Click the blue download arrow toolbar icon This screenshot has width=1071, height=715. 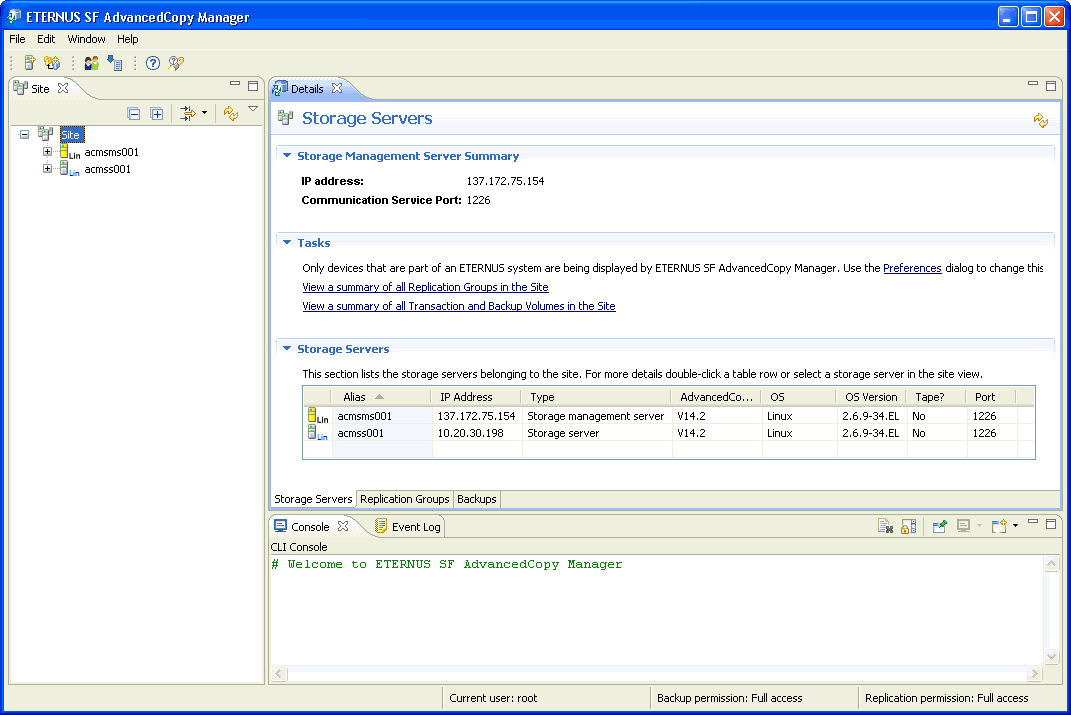click(115, 63)
